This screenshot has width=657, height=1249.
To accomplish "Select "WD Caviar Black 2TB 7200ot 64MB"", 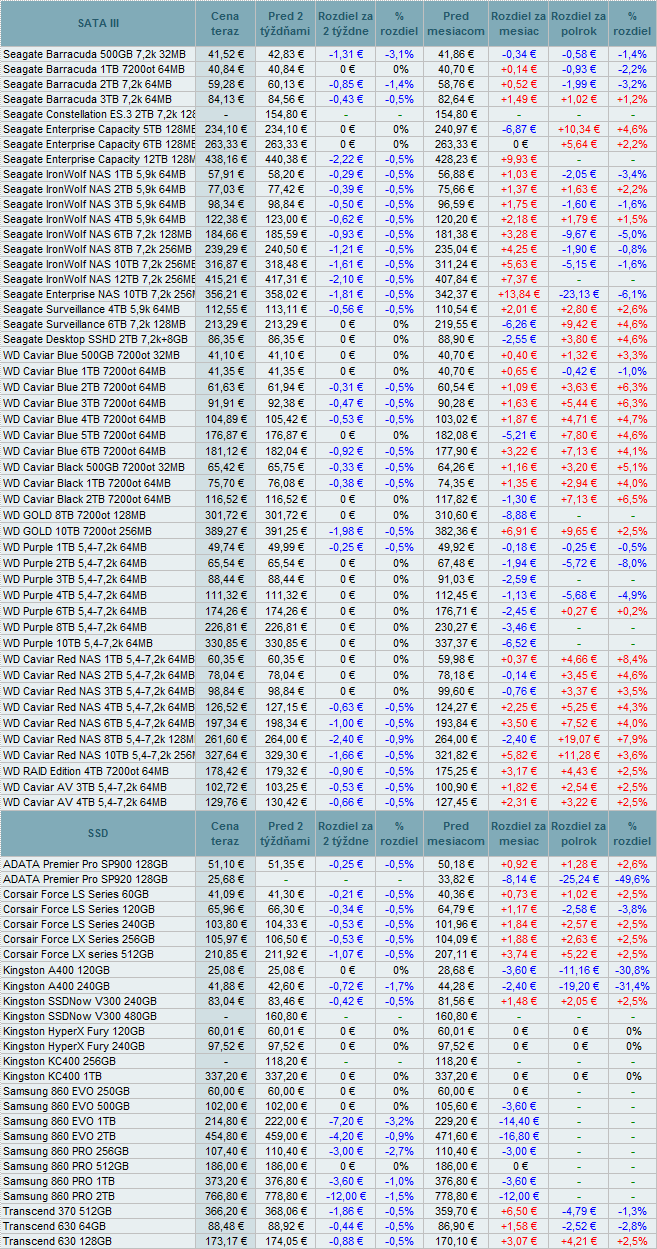I will click(87, 498).
